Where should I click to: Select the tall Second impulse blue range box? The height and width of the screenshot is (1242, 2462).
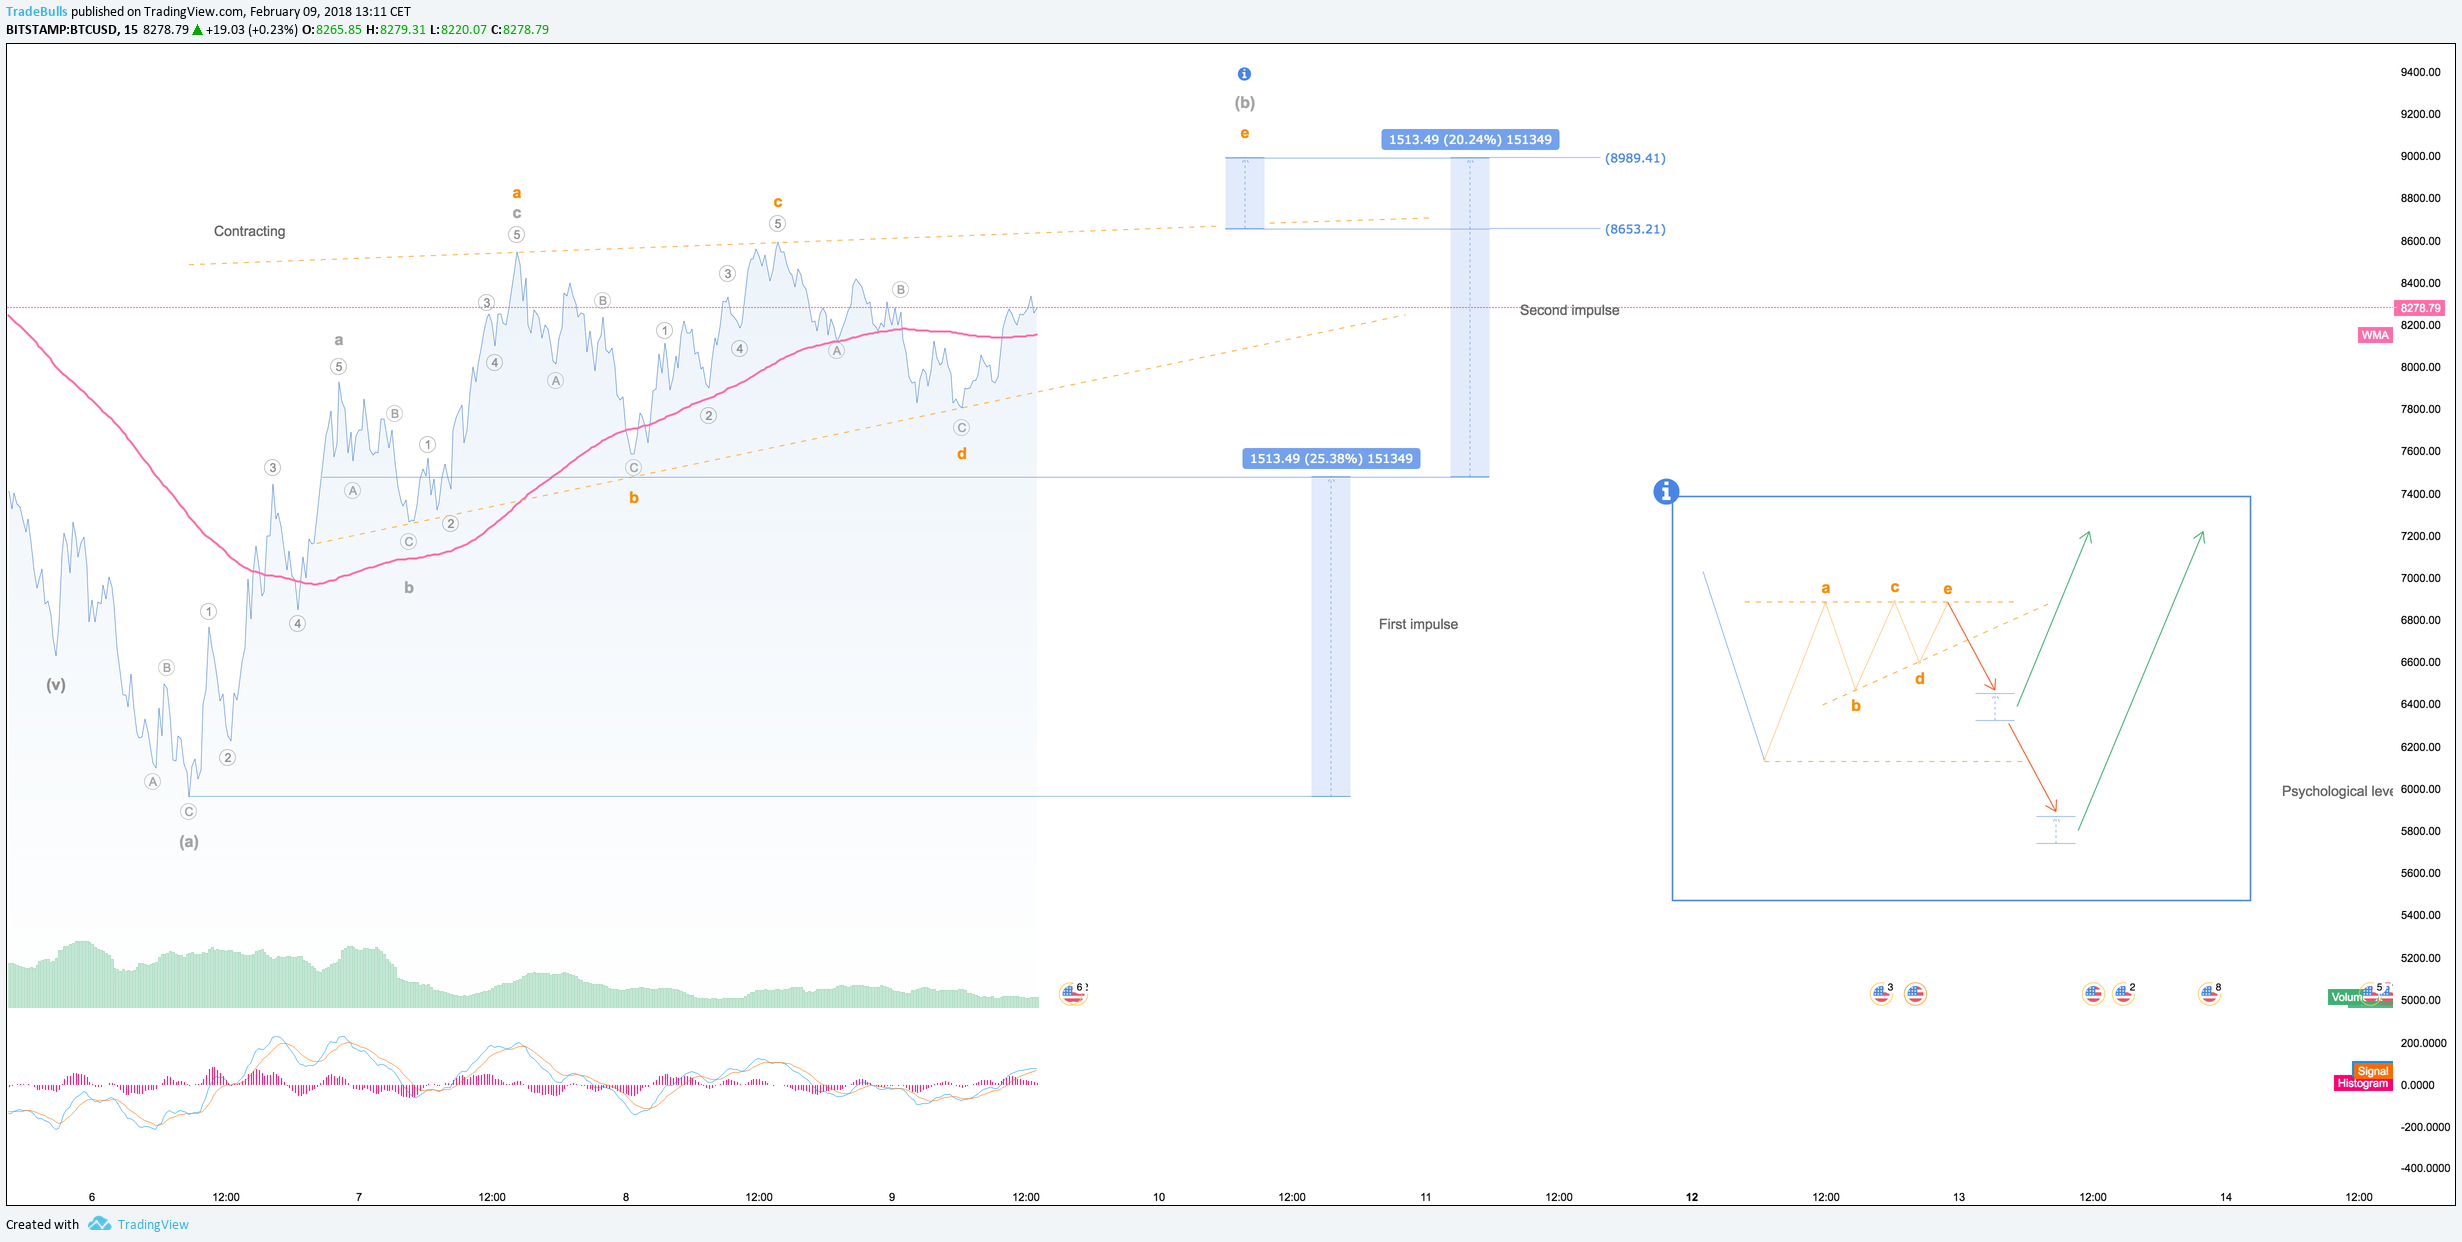[1470, 317]
